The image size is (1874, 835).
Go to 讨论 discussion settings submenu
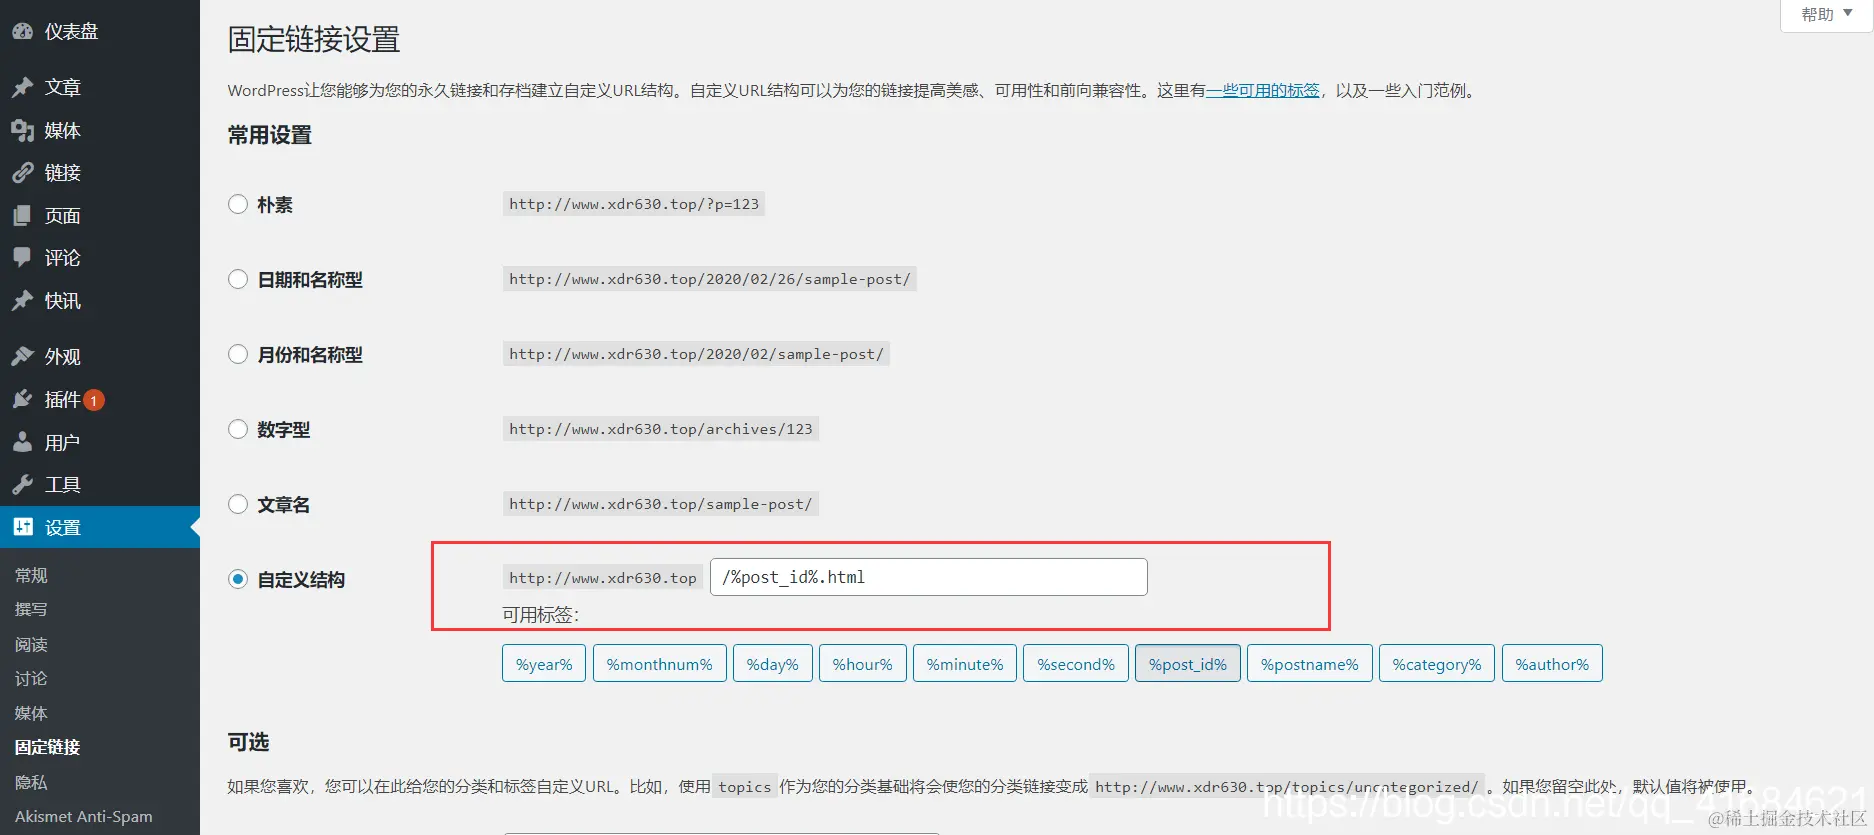pos(31,678)
